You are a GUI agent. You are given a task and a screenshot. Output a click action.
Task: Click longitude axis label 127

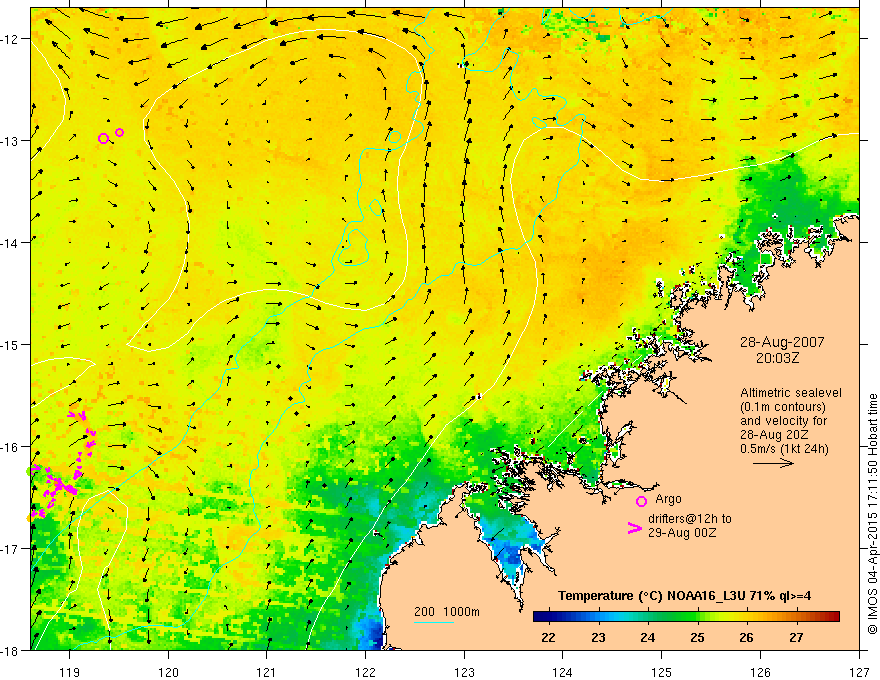(x=859, y=672)
